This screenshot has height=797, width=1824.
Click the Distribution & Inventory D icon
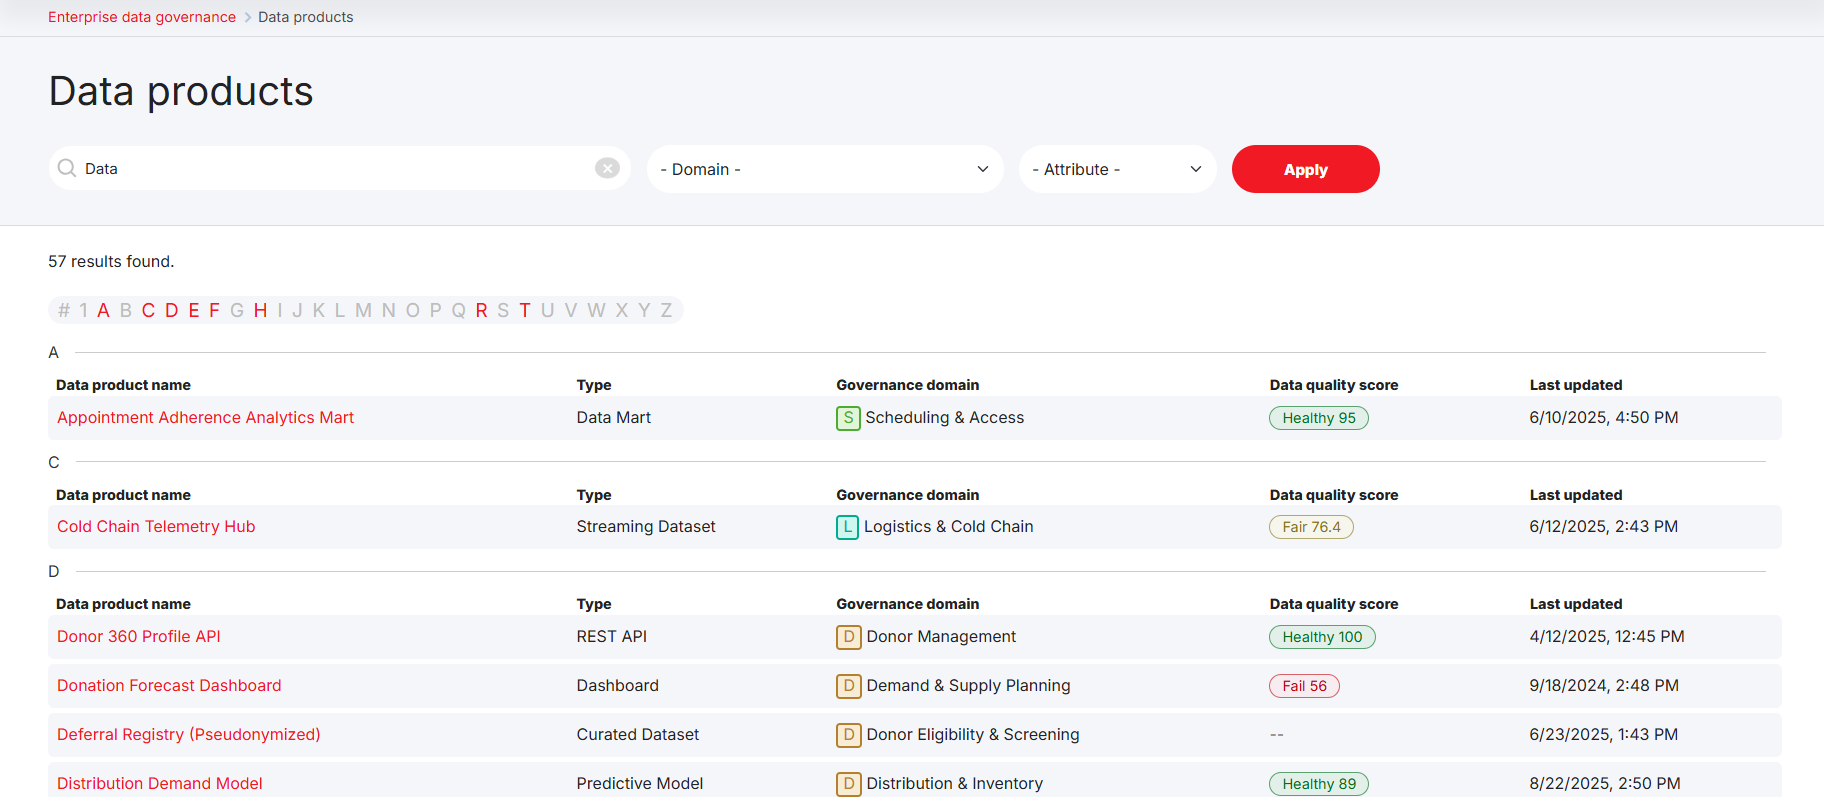[848, 784]
